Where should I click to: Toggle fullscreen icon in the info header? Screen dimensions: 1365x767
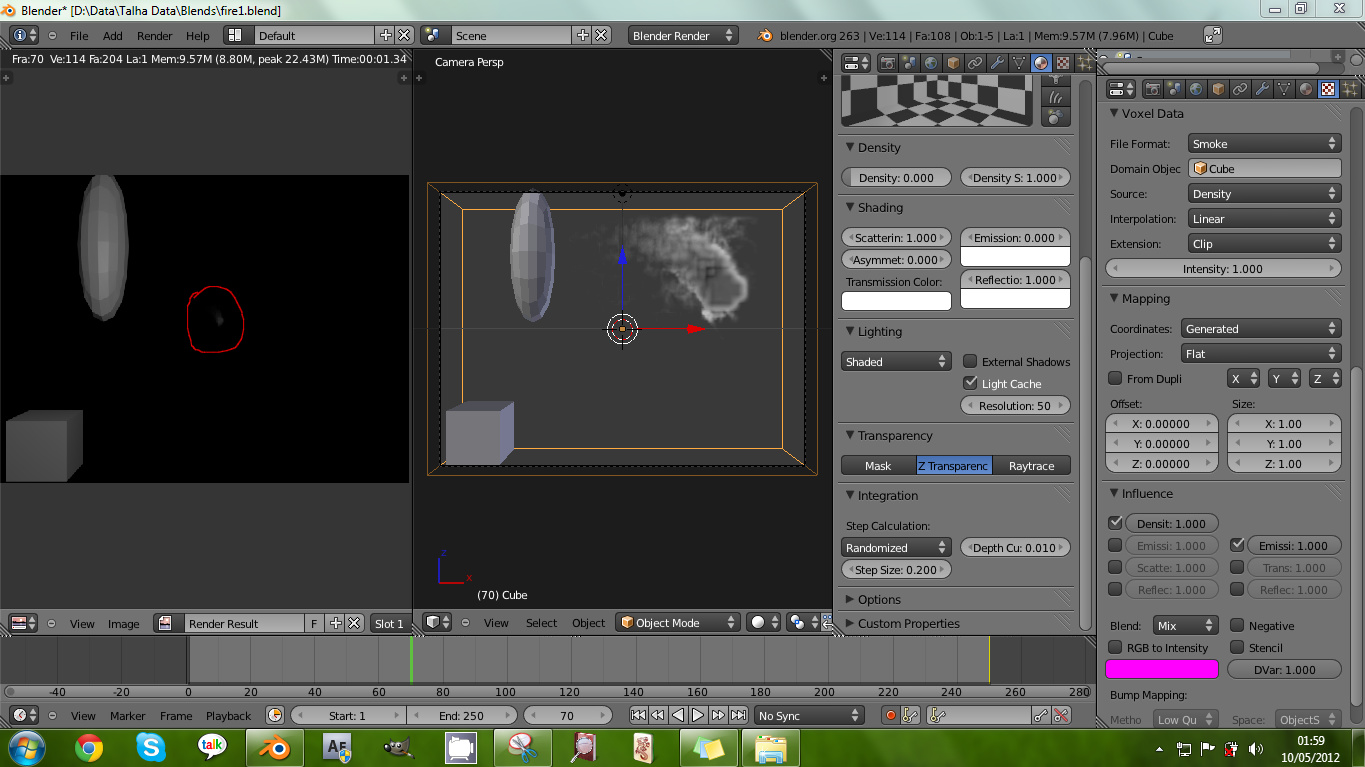click(1213, 35)
